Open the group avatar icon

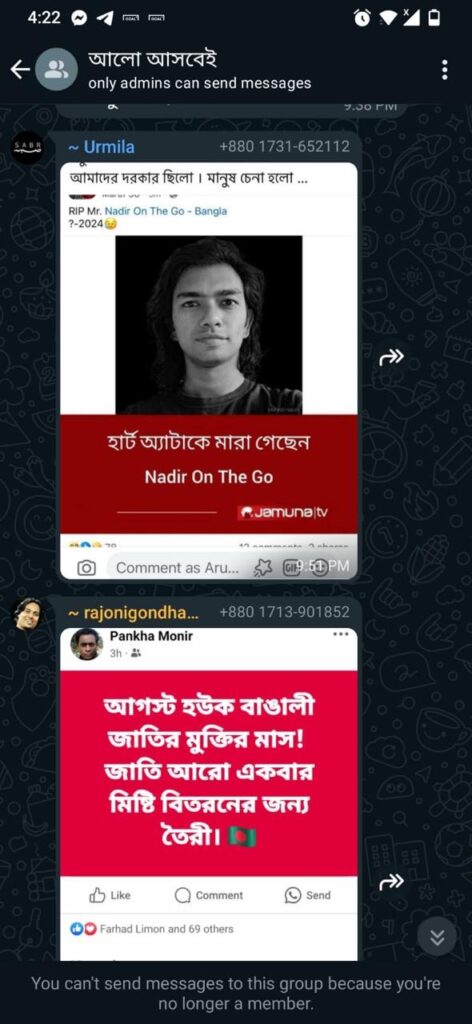[x=56, y=69]
